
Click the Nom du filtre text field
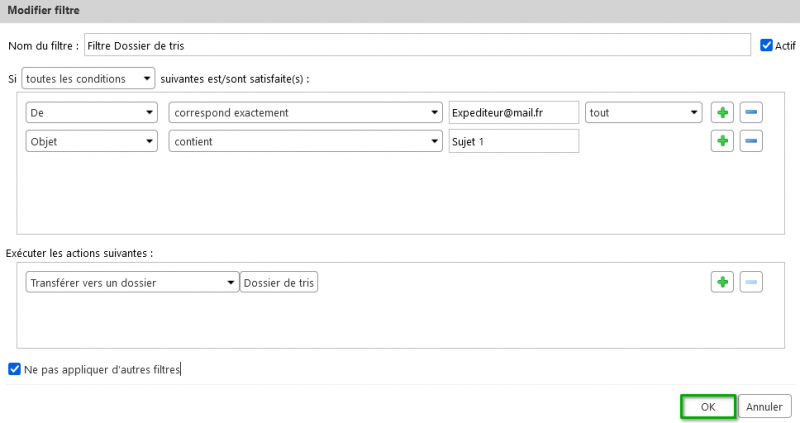tap(417, 45)
